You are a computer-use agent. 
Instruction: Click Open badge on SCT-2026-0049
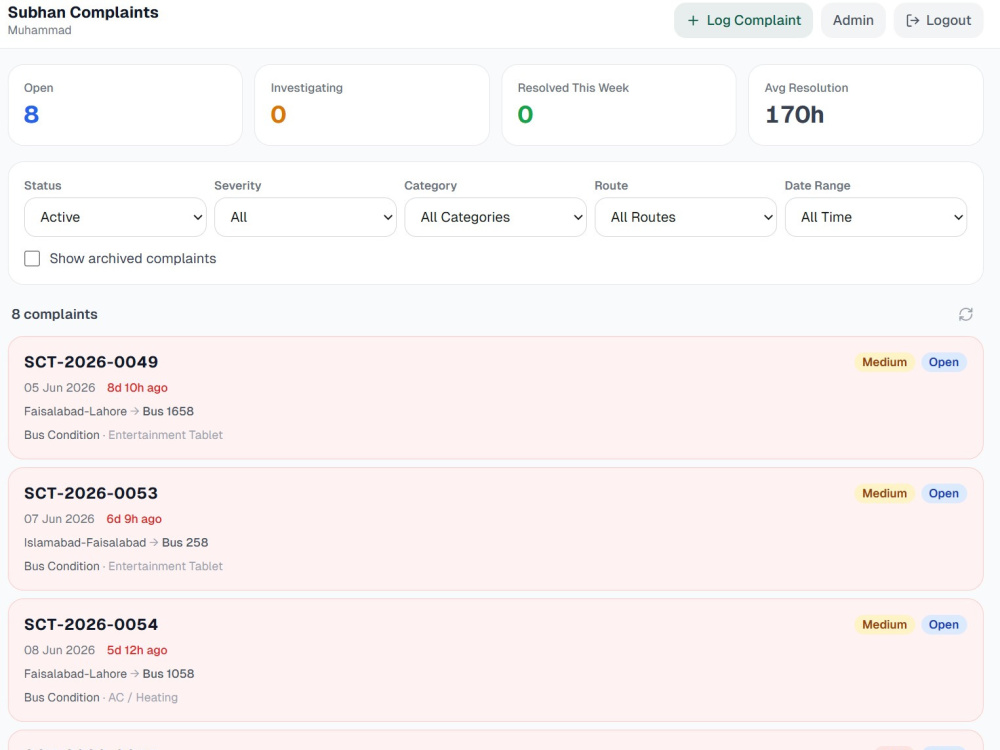[x=944, y=362]
